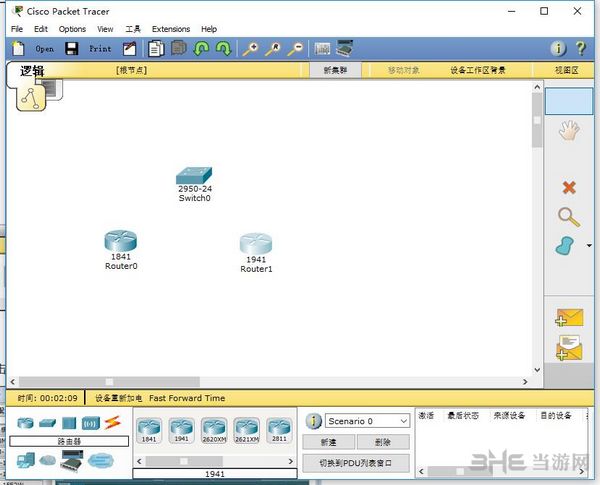
Task: Expand the shape tool dropdown arrow
Action: point(589,245)
